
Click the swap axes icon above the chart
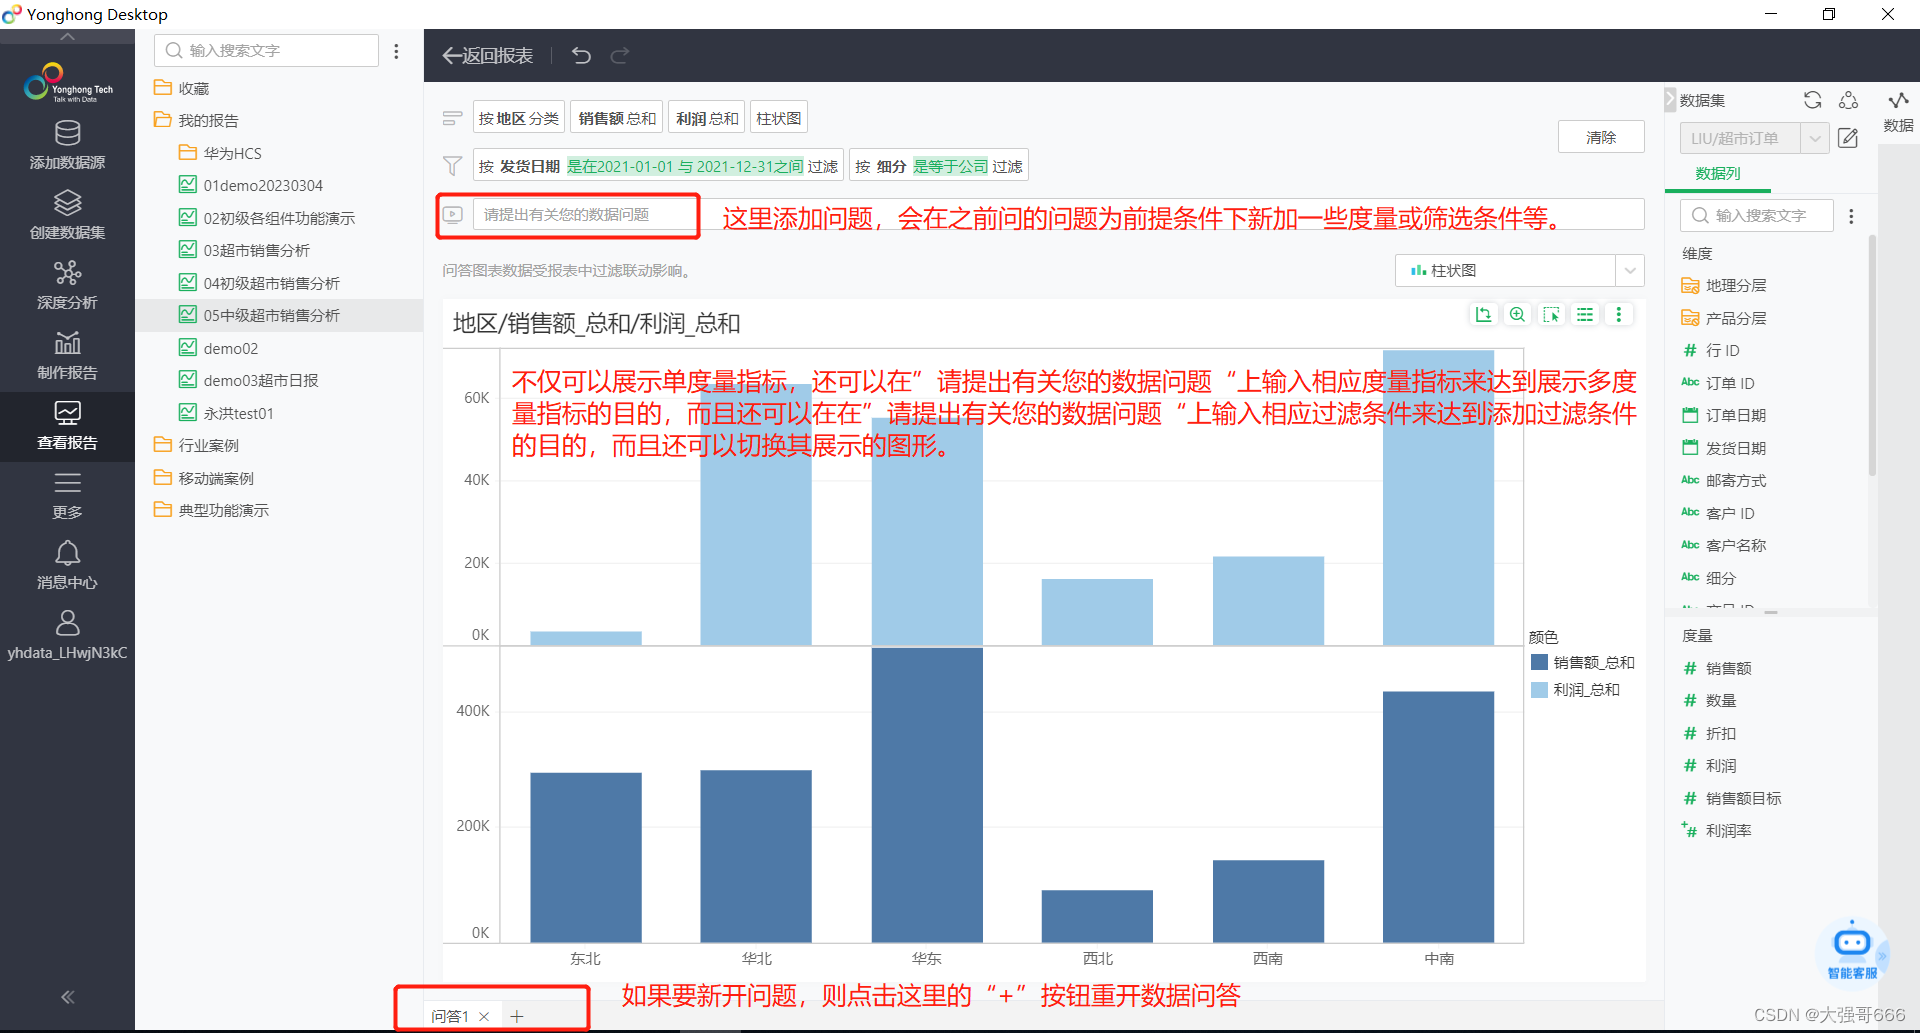pyautogui.click(x=1483, y=314)
